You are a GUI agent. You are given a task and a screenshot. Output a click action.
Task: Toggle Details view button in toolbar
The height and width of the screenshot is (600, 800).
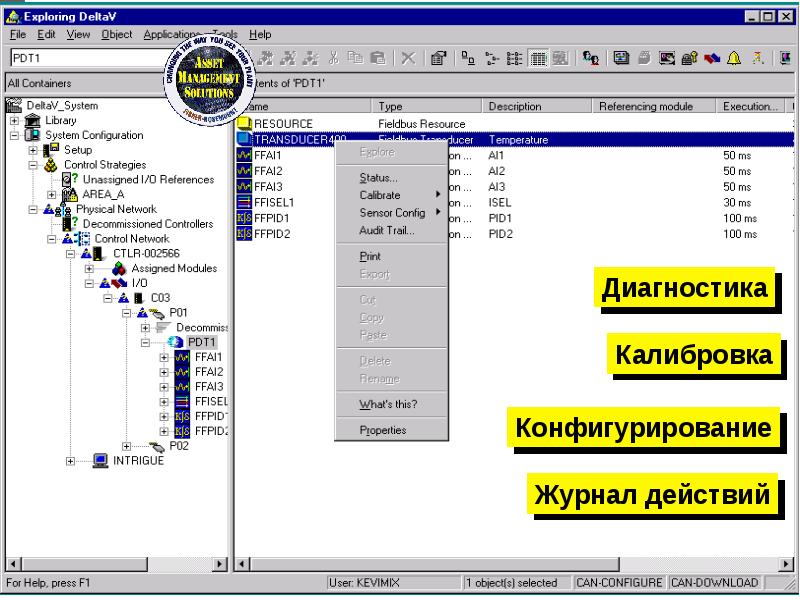(x=538, y=58)
